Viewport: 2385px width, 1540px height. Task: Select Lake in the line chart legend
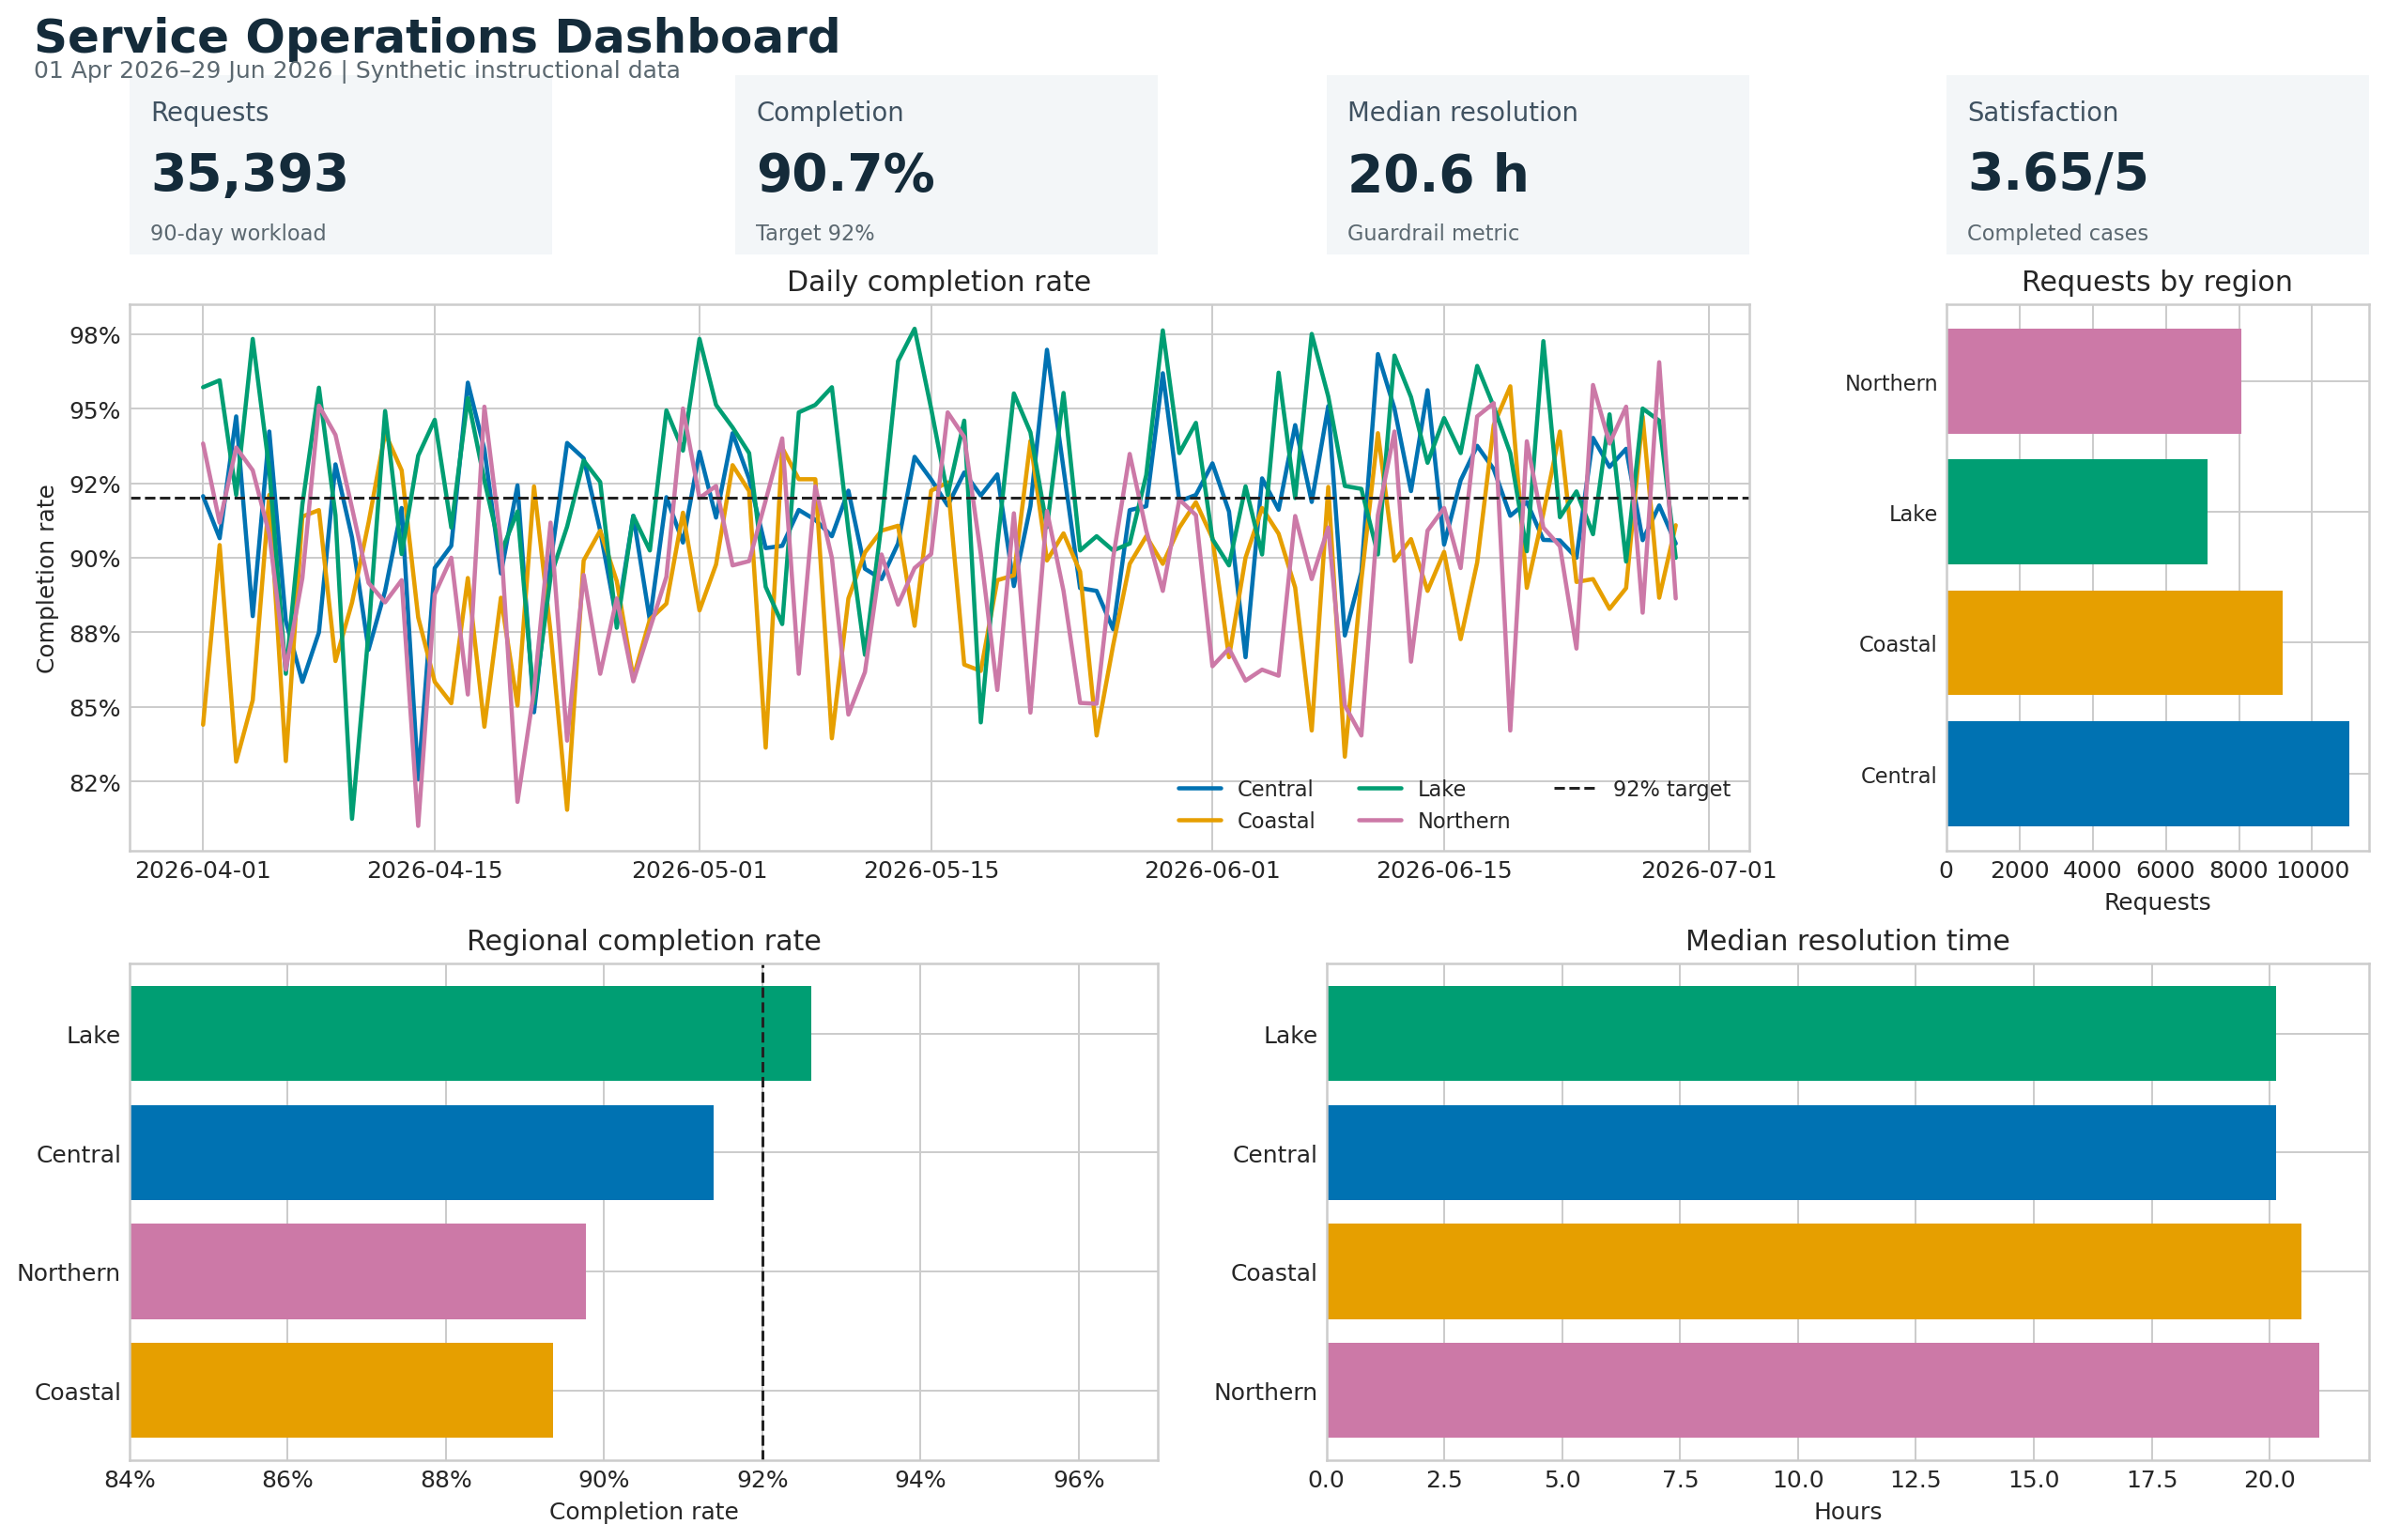pos(1411,789)
